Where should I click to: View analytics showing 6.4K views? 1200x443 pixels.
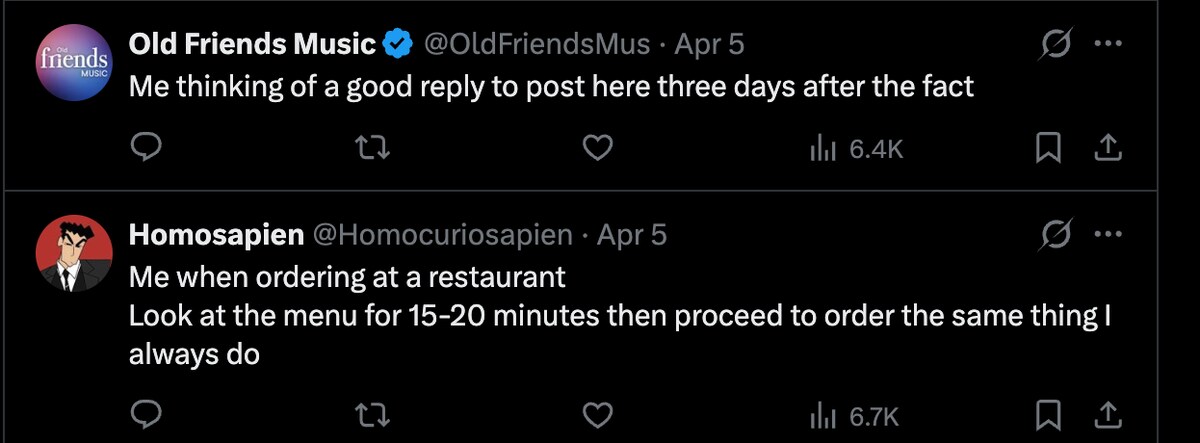(x=856, y=149)
